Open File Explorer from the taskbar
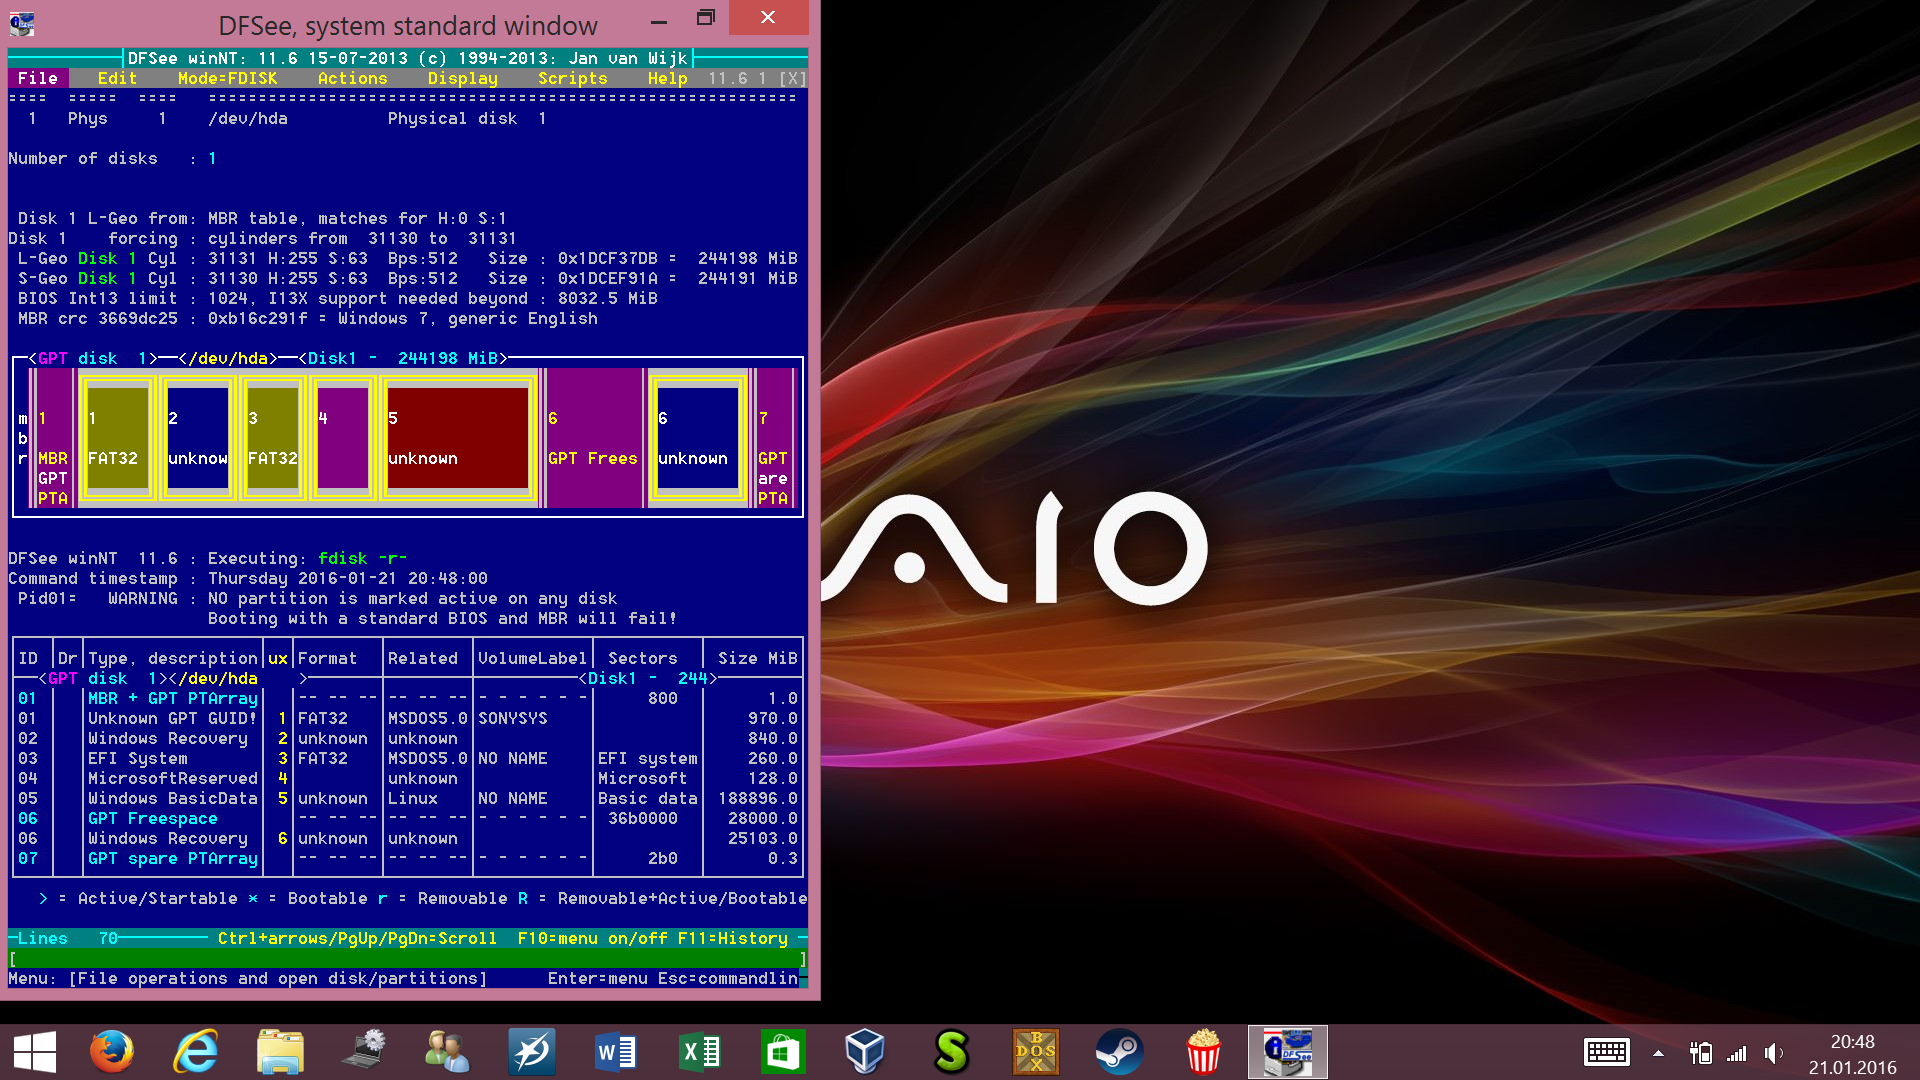The height and width of the screenshot is (1080, 1920). pyautogui.click(x=280, y=1052)
